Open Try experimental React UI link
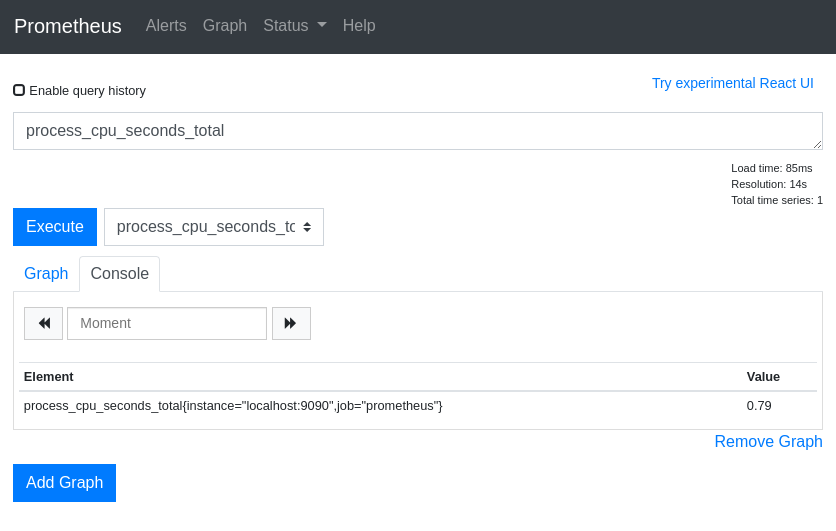836x531 pixels. (x=733, y=83)
